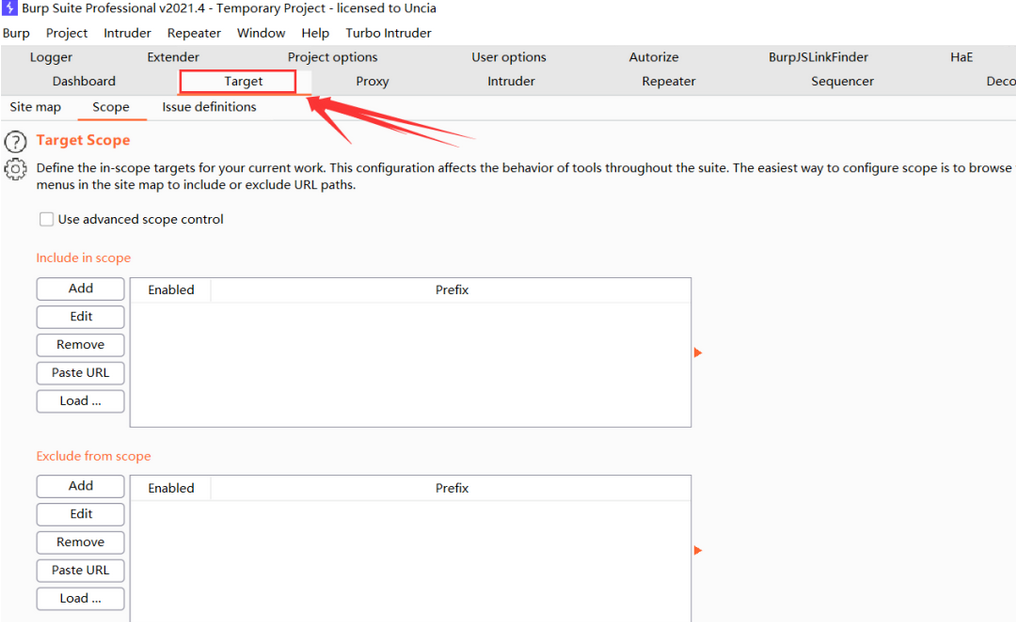Open the Repeater menu in menu bar
The height and width of the screenshot is (622, 1016).
click(x=194, y=33)
